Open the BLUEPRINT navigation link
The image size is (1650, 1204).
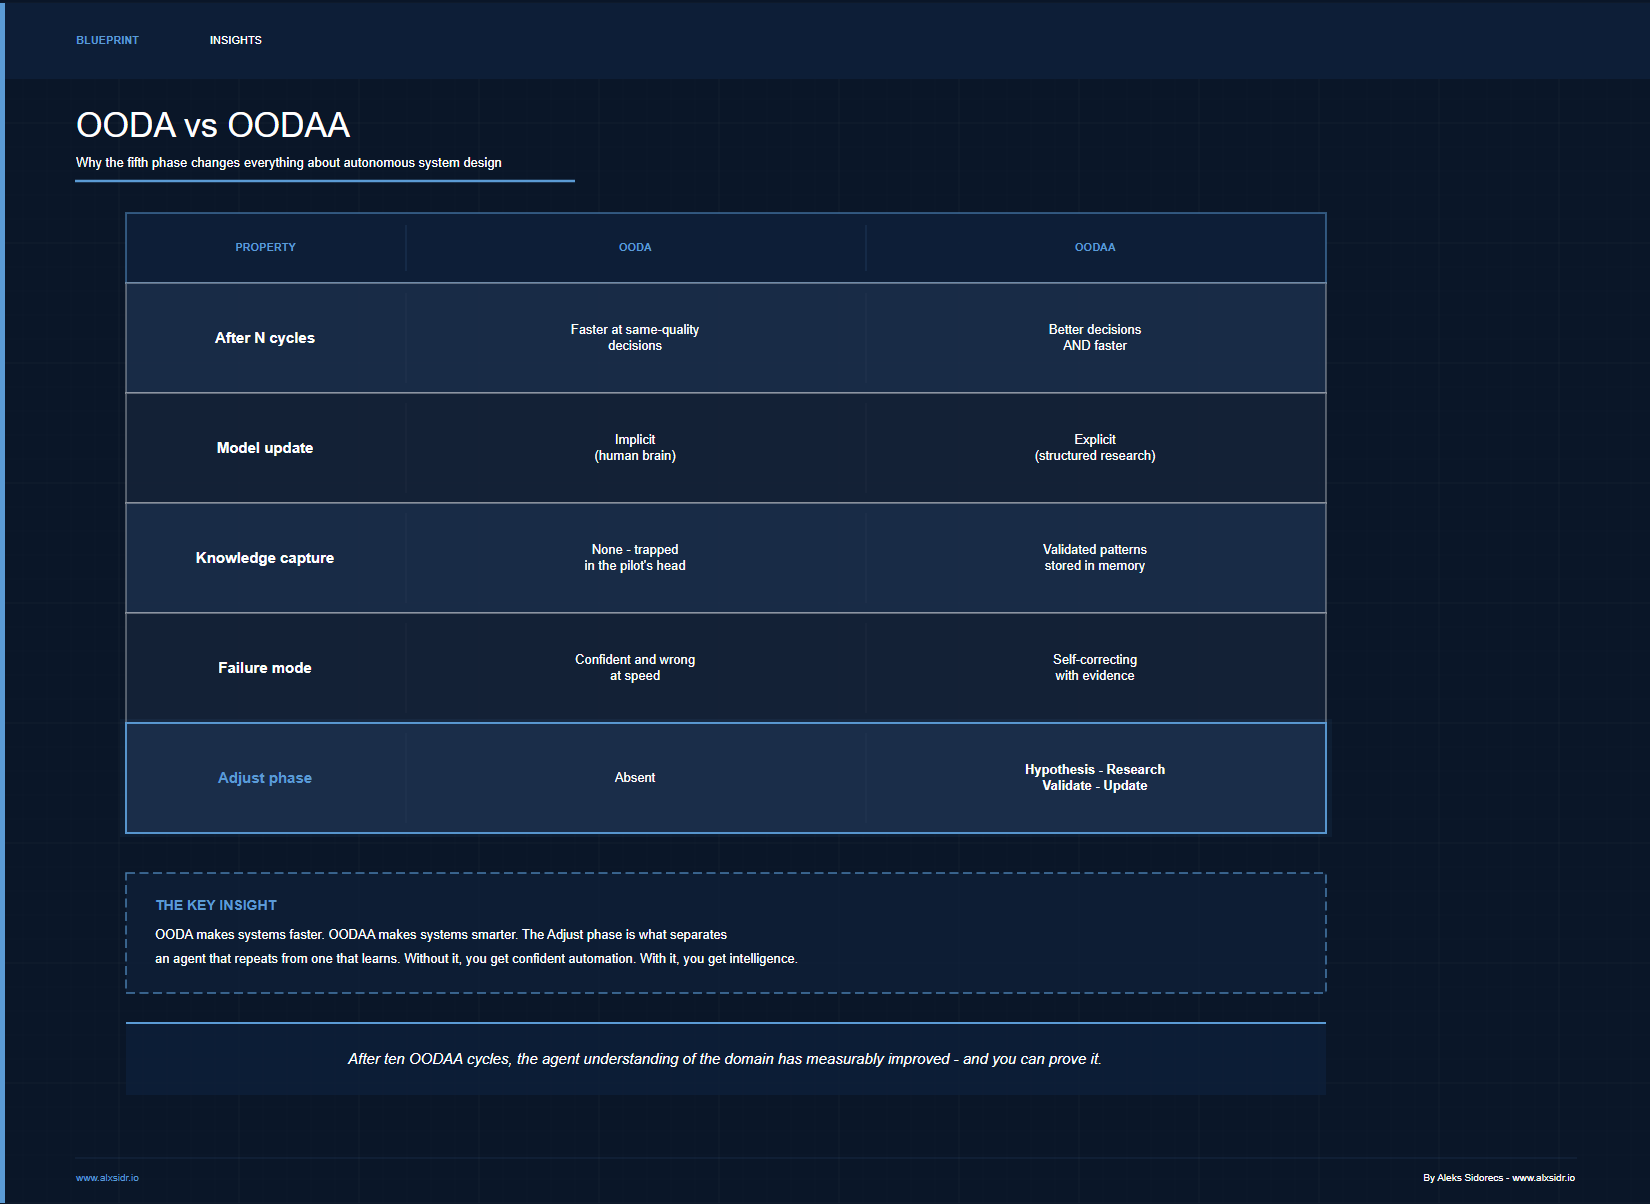[x=107, y=40]
